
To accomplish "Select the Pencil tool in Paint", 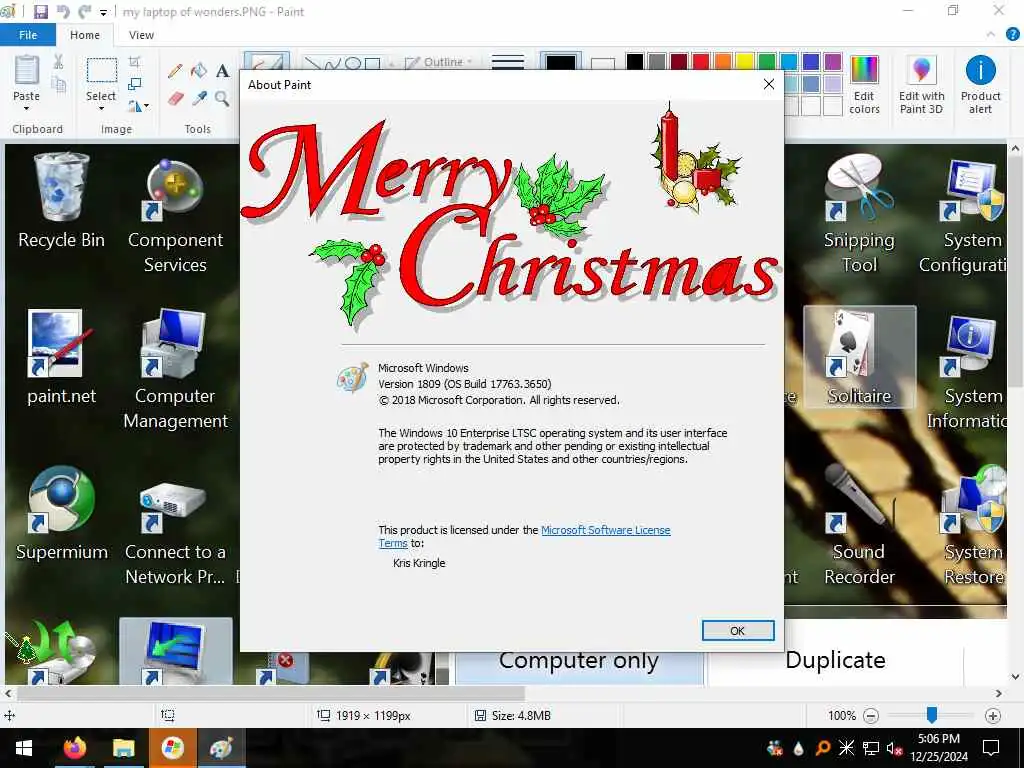I will pyautogui.click(x=174, y=71).
